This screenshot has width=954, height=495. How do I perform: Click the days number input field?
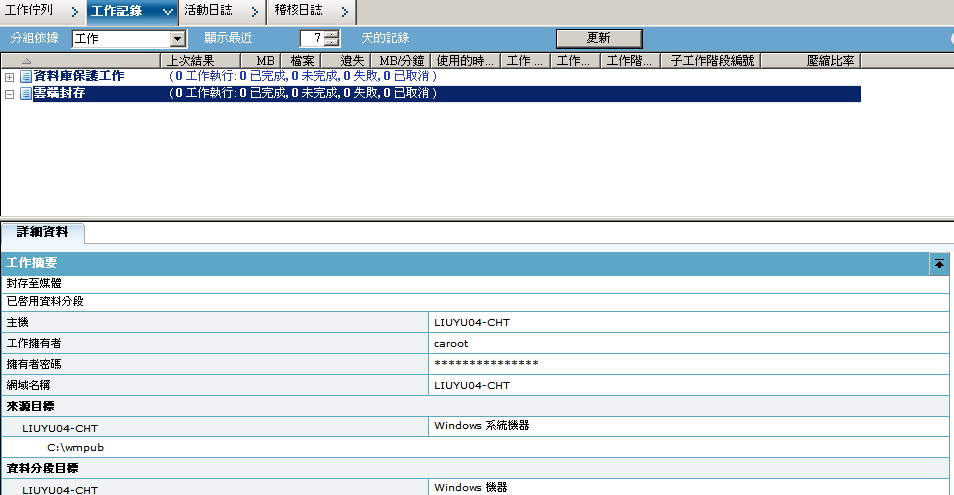pos(312,38)
